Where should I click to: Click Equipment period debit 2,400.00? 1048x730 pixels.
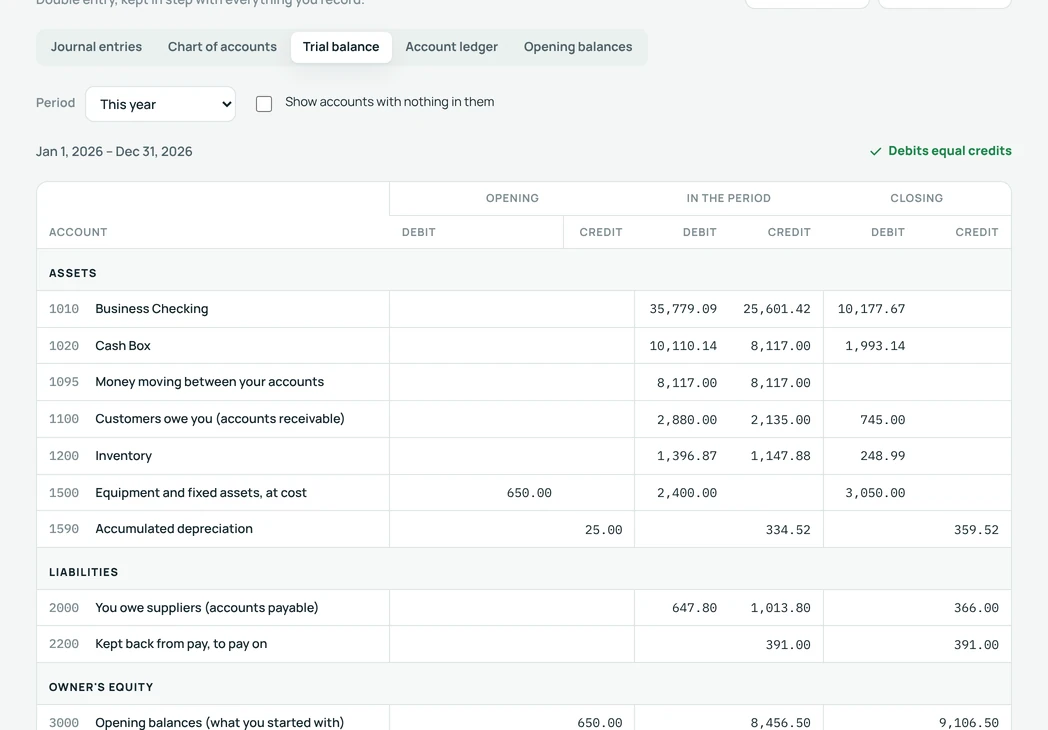687,493
